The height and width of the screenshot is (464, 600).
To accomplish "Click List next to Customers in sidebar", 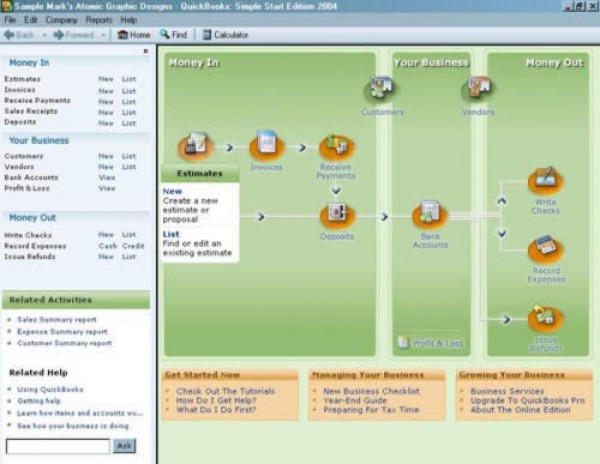I will tap(129, 156).
